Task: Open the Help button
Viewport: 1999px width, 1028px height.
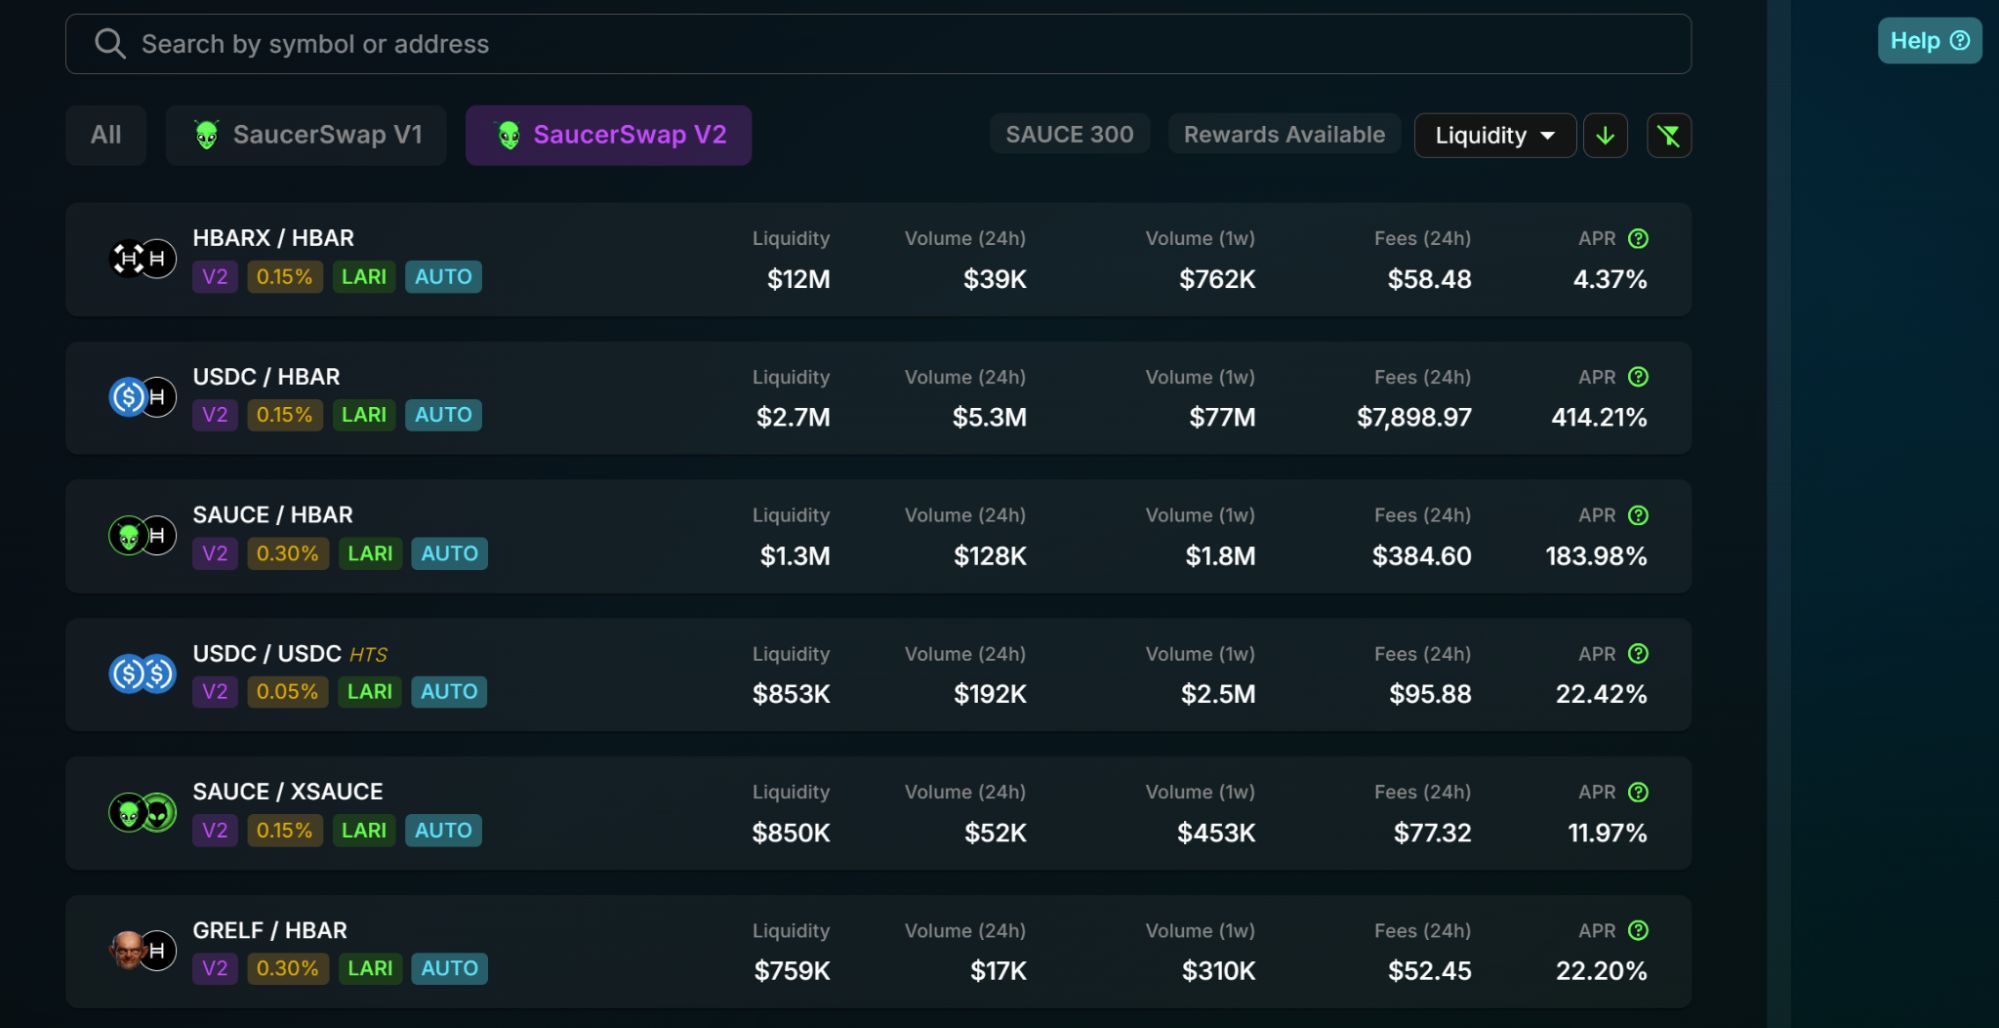Action: [x=1929, y=41]
